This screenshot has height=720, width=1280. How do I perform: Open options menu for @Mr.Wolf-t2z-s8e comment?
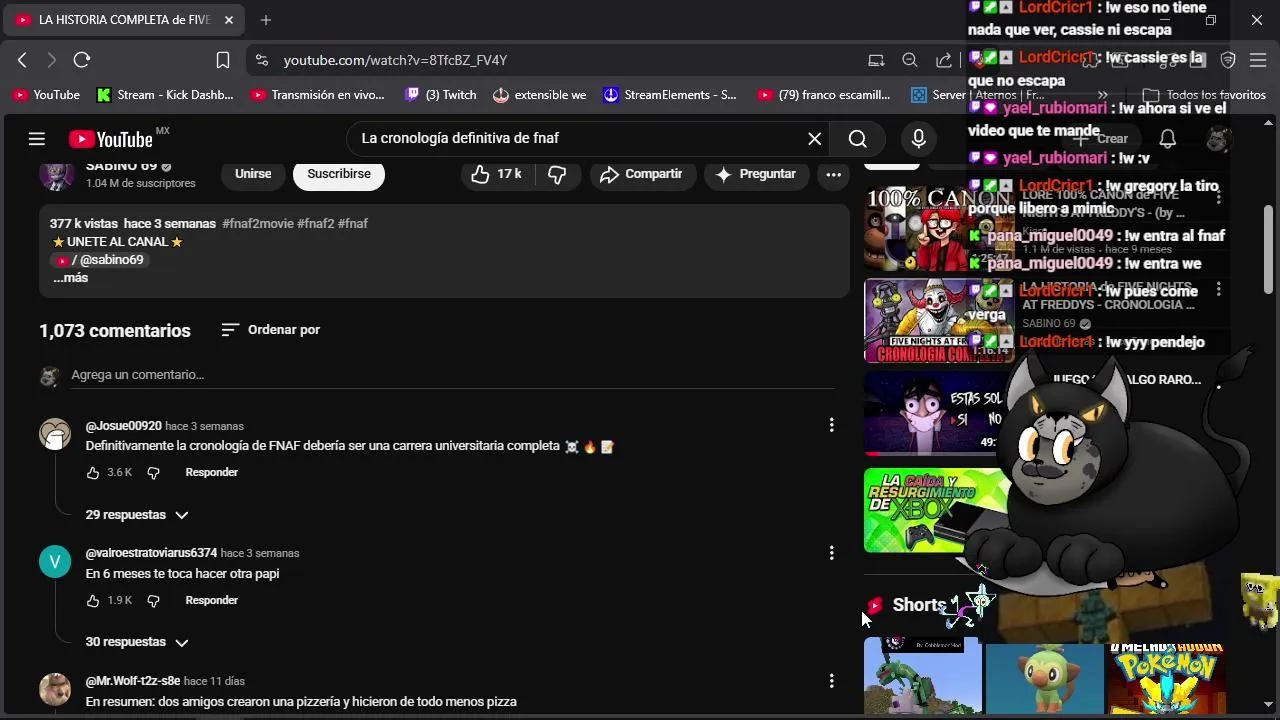click(x=831, y=681)
